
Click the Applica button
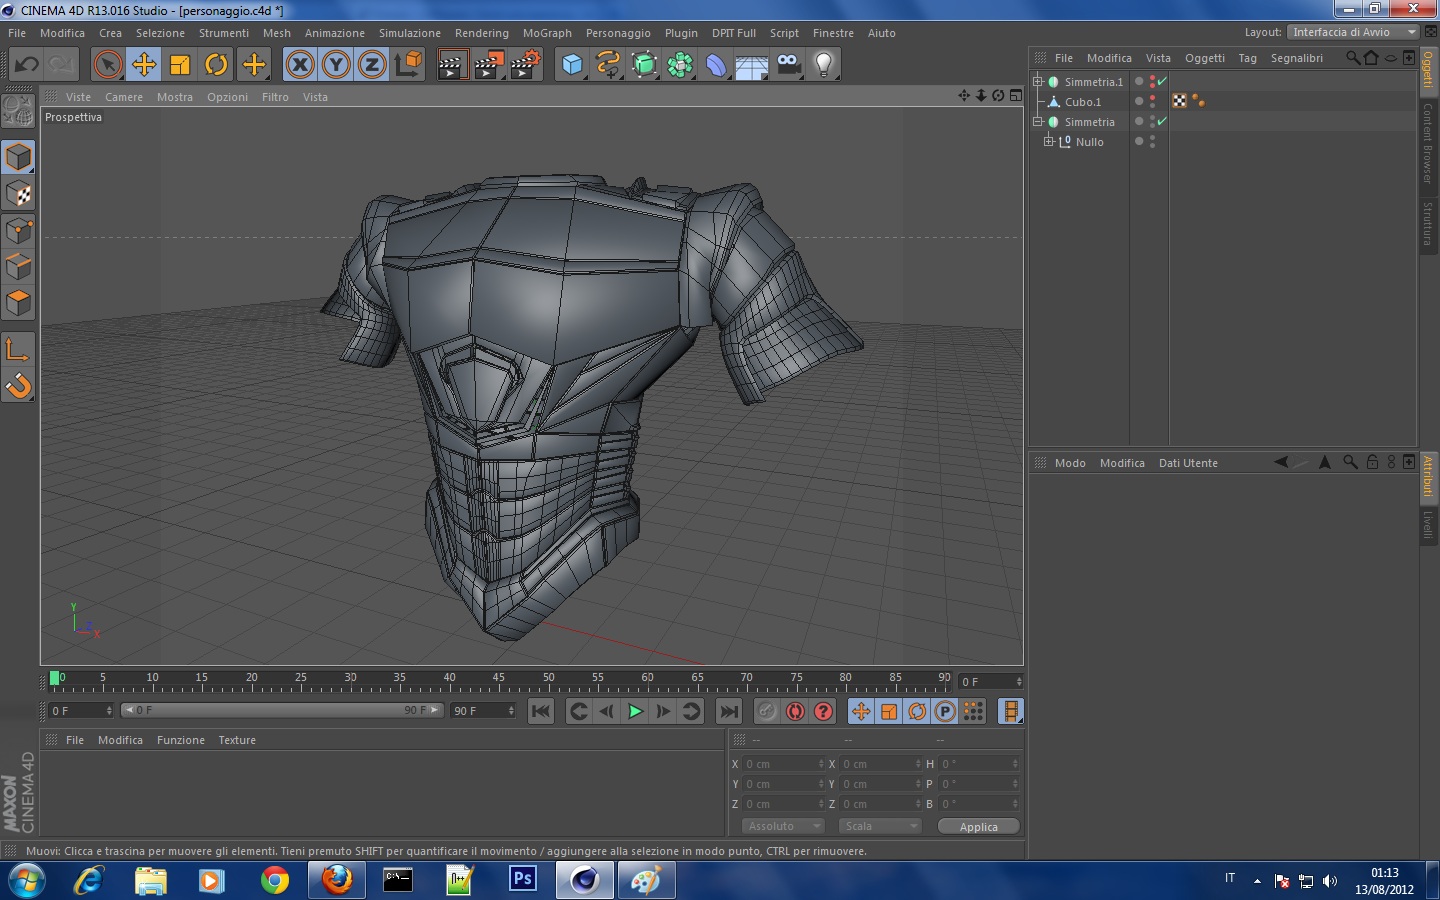[x=978, y=827]
